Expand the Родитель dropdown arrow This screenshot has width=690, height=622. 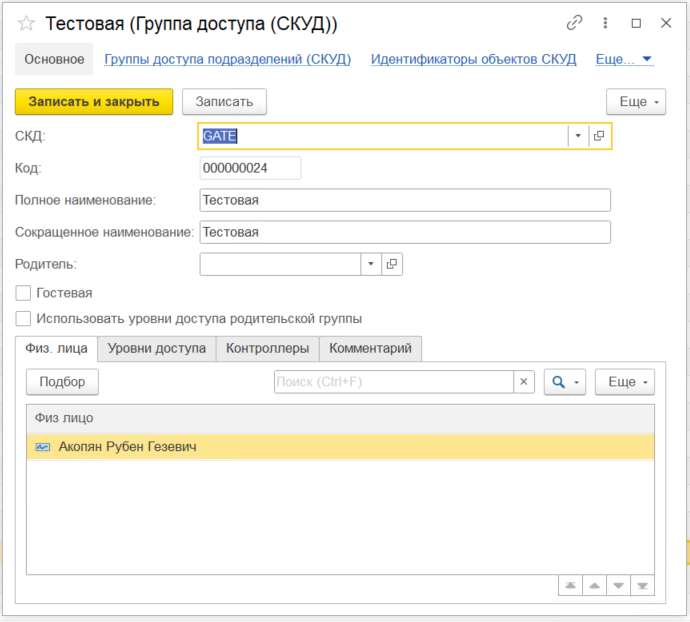370,264
